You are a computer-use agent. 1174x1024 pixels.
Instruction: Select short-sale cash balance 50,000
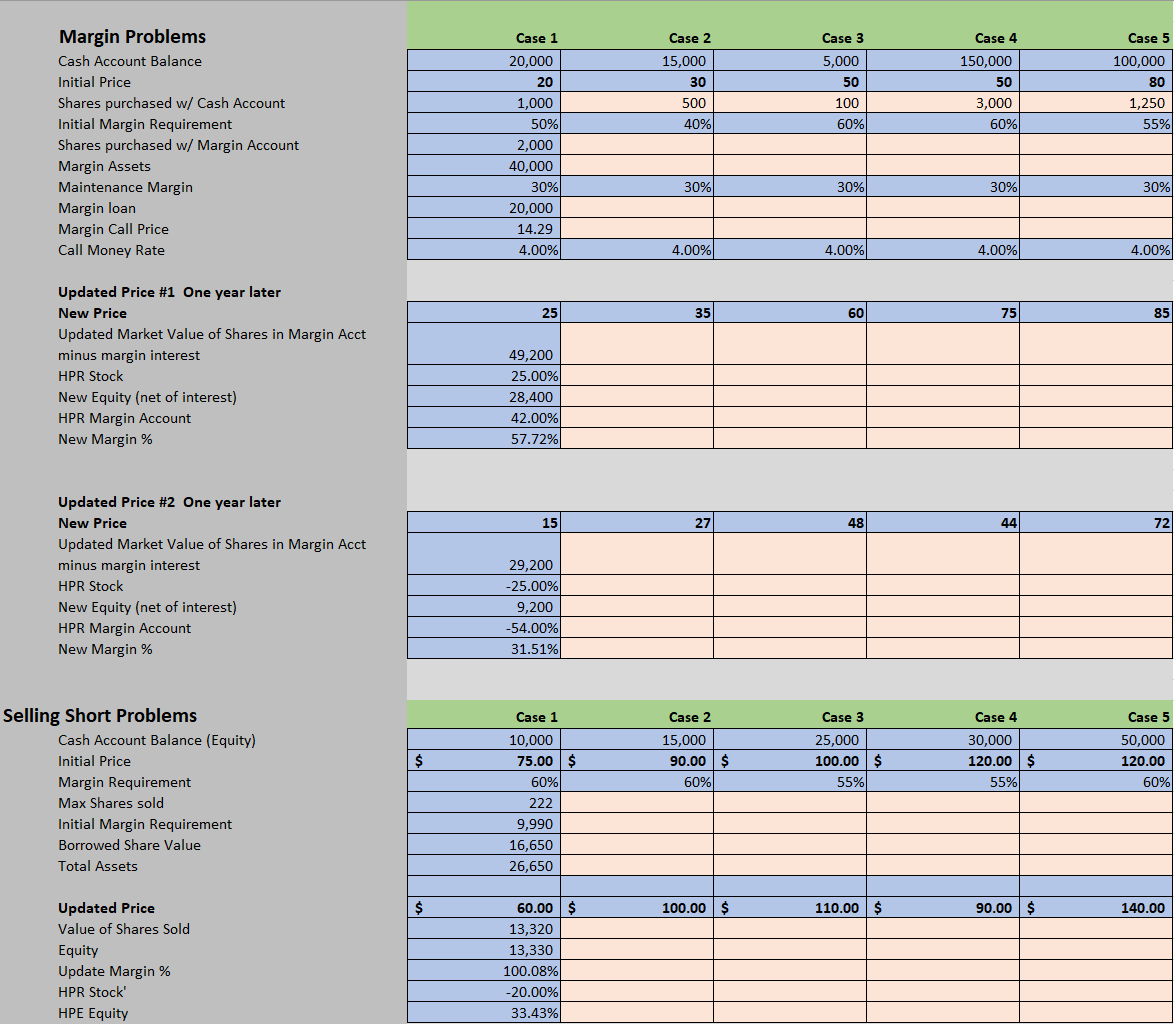1095,740
